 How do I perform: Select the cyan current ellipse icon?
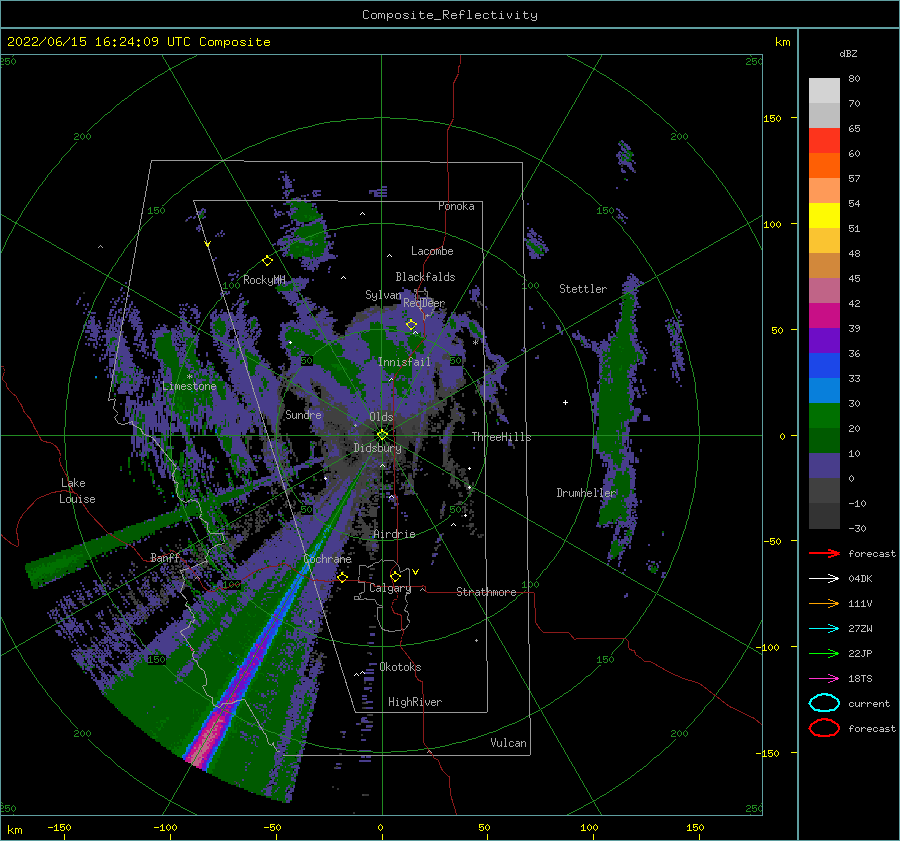pos(824,703)
